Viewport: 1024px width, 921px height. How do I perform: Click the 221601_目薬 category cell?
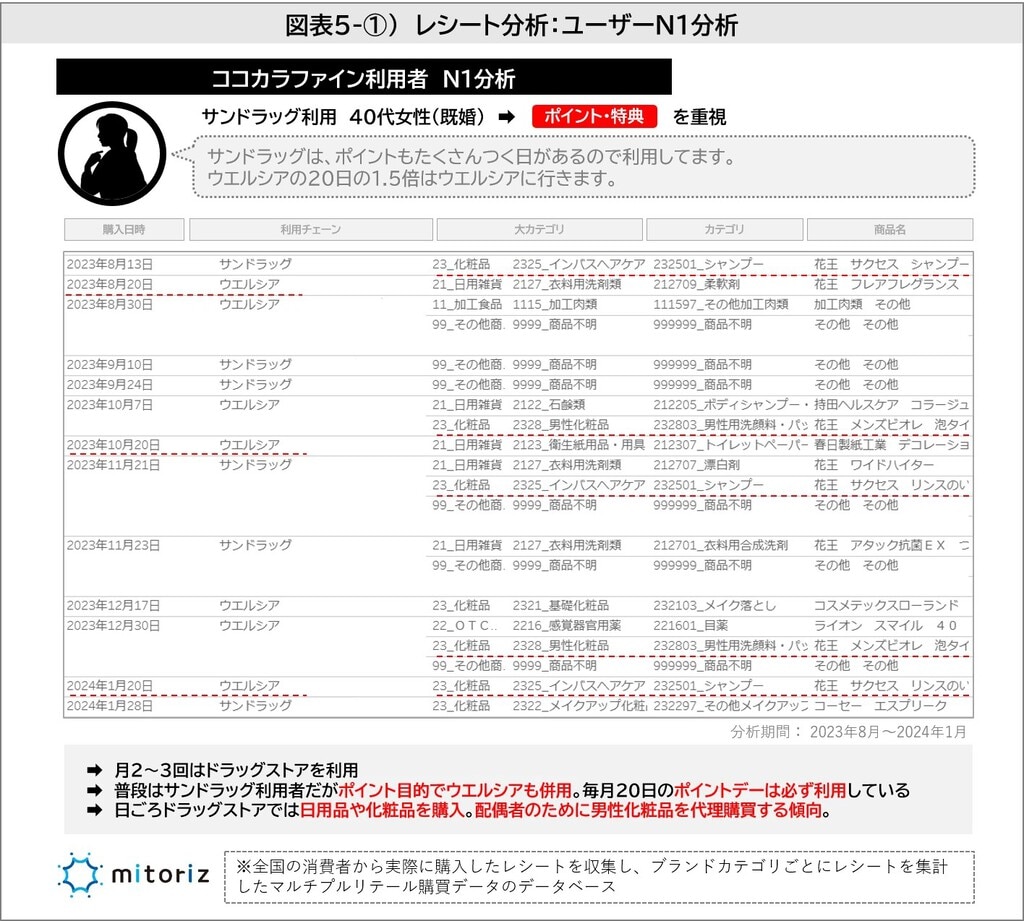tap(690, 626)
